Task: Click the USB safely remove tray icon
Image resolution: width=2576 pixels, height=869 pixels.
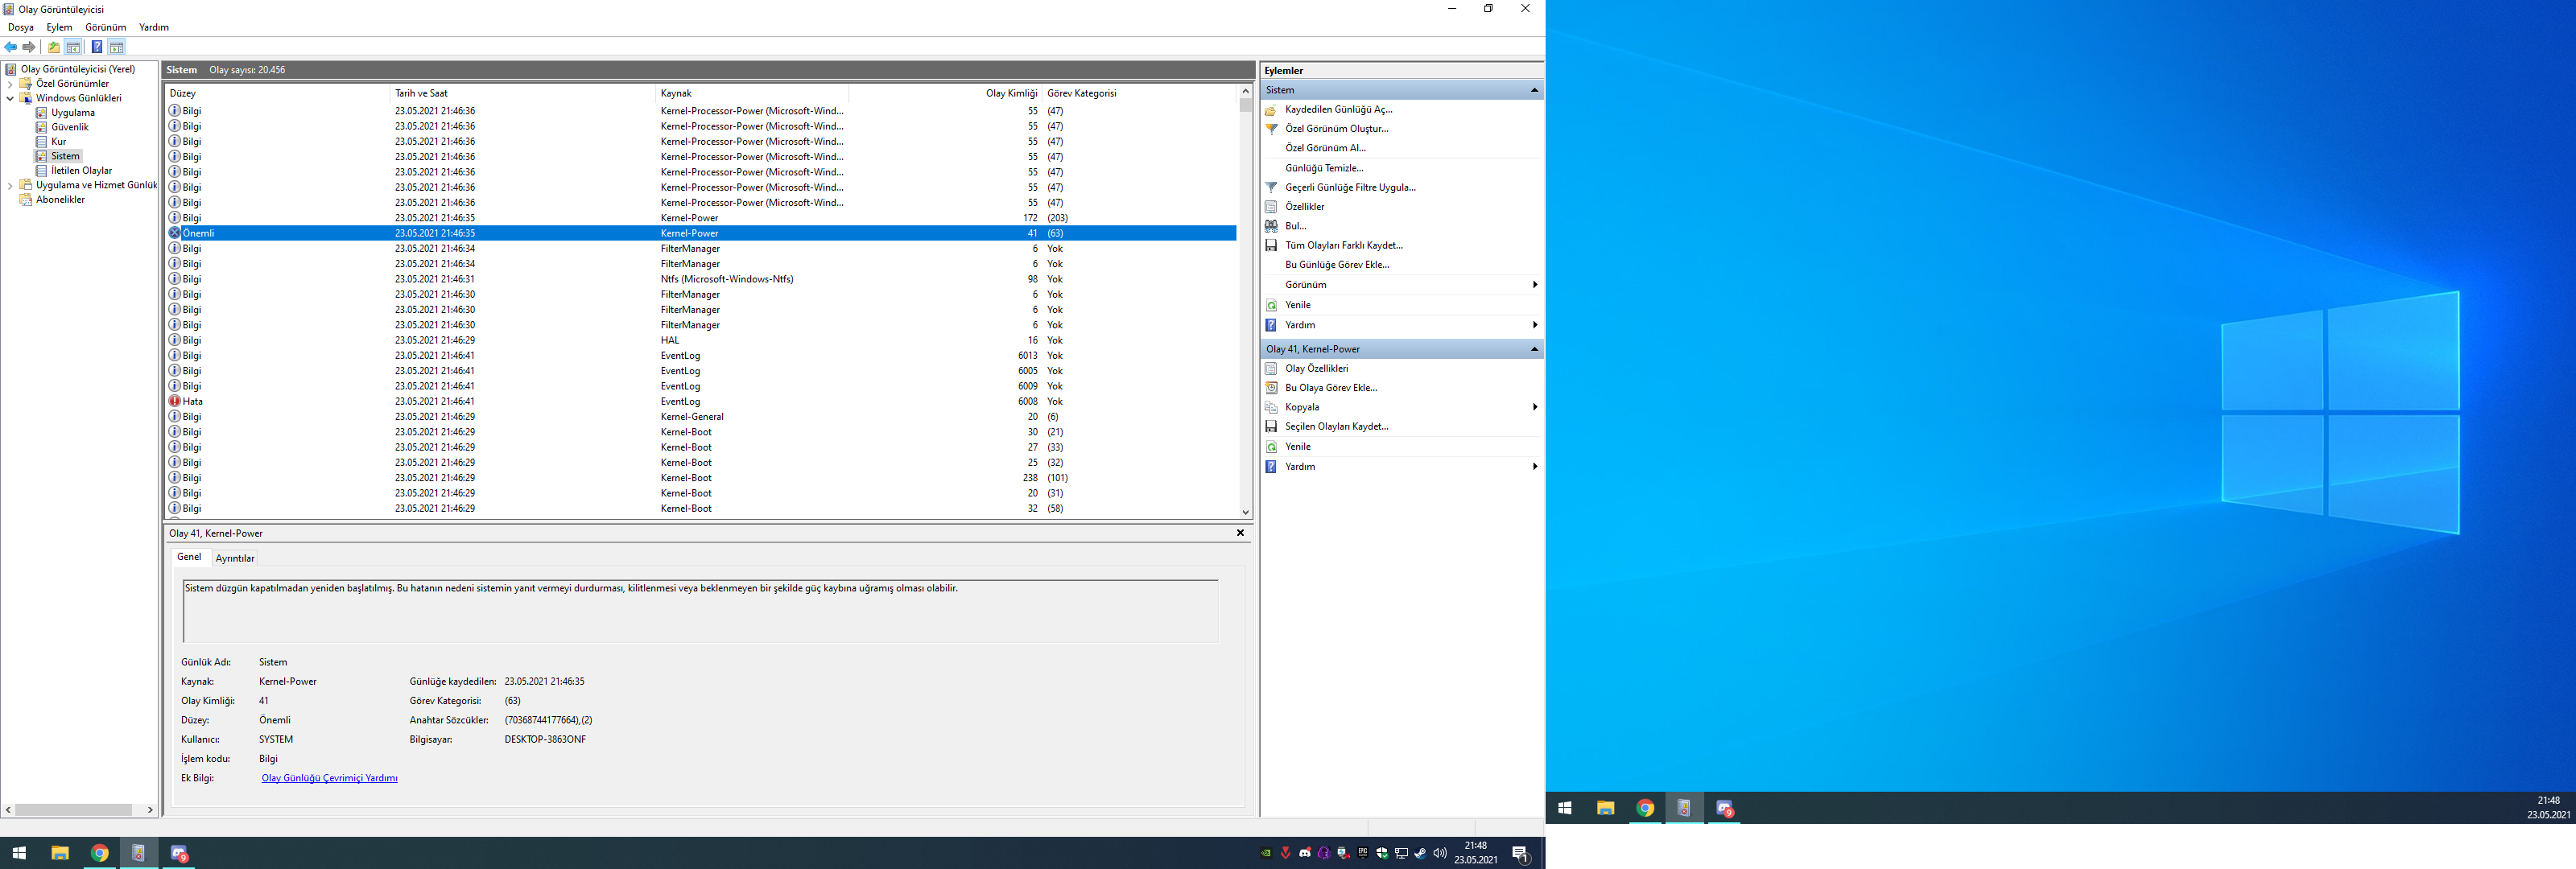Action: 1343,853
